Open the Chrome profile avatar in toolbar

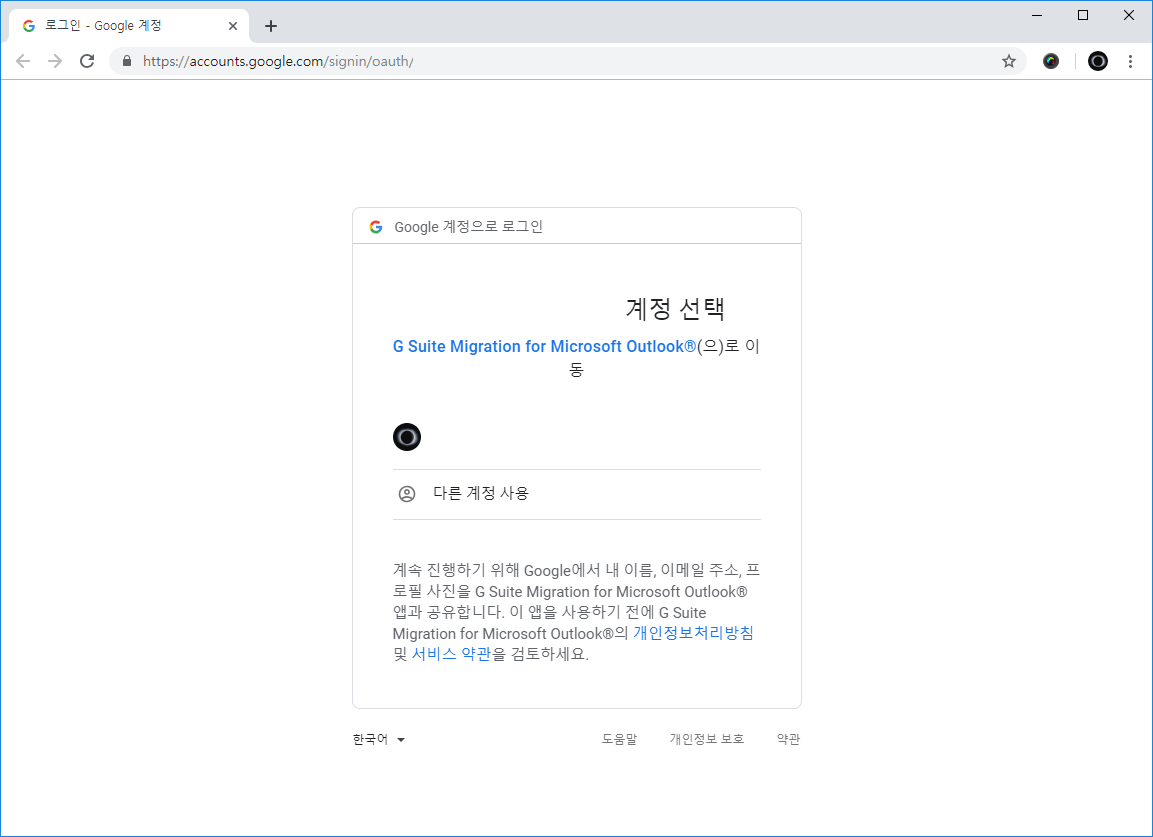1098,61
